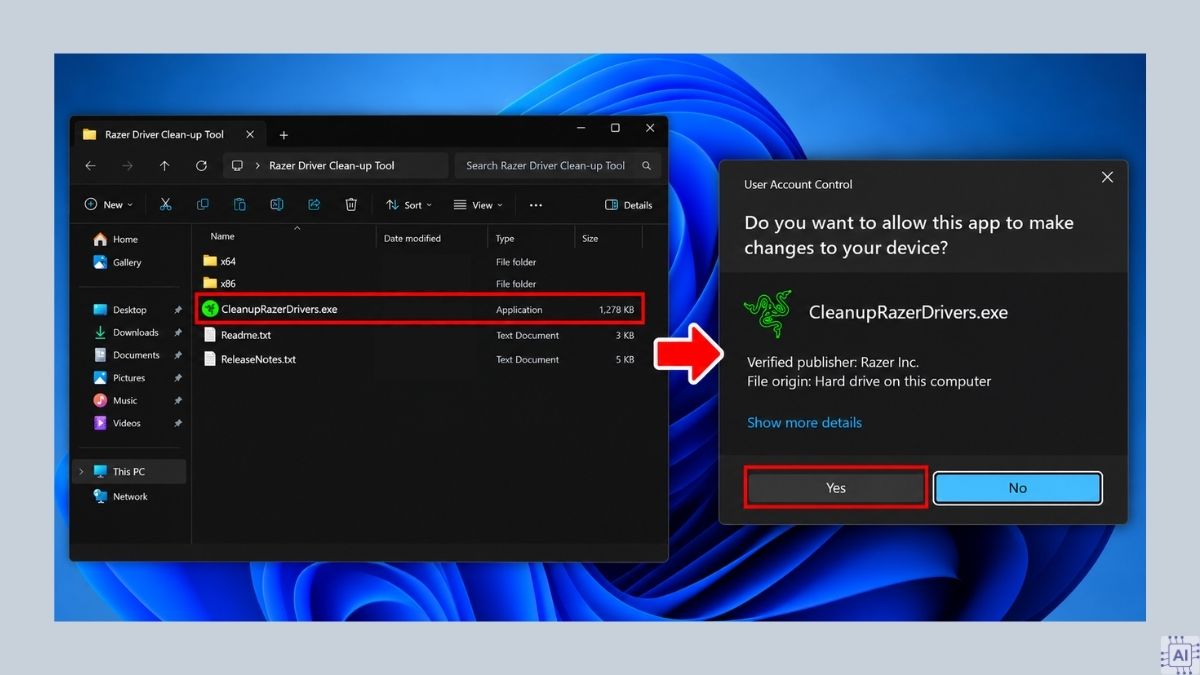
Task: Unpin Desktop using its pin icon
Action: click(178, 310)
